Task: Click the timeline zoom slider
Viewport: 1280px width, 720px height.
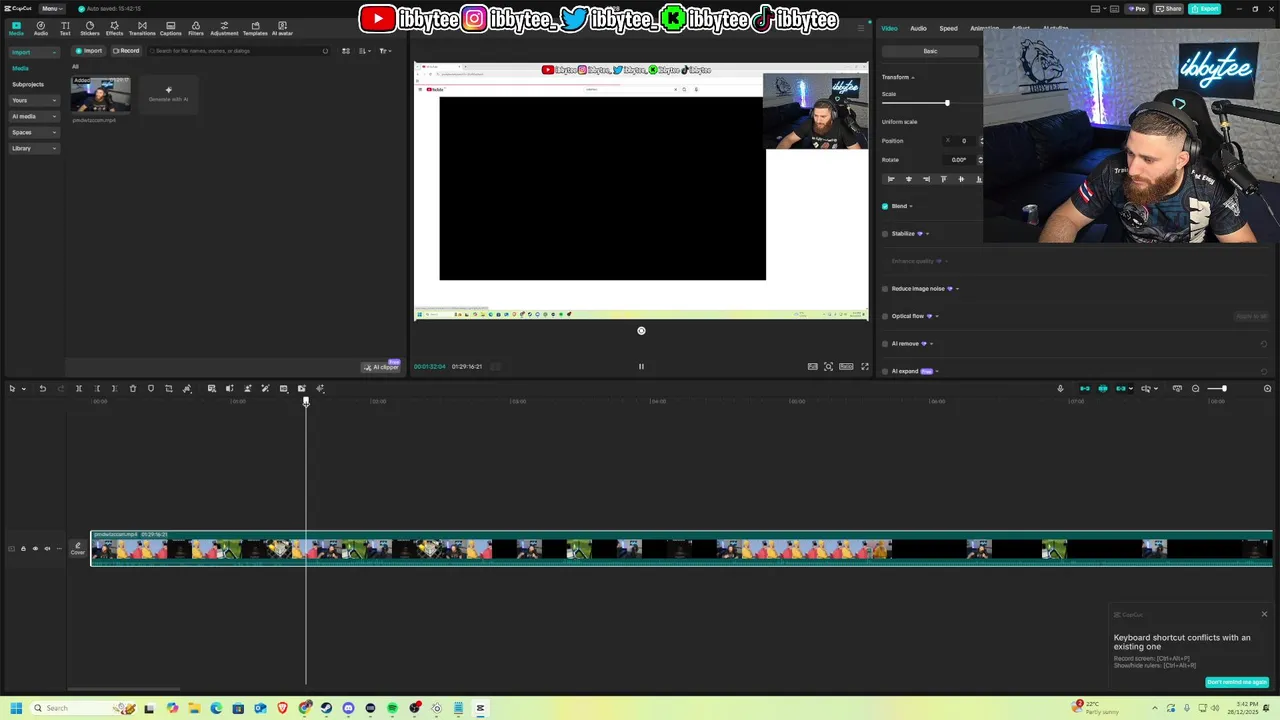Action: click(x=1217, y=389)
